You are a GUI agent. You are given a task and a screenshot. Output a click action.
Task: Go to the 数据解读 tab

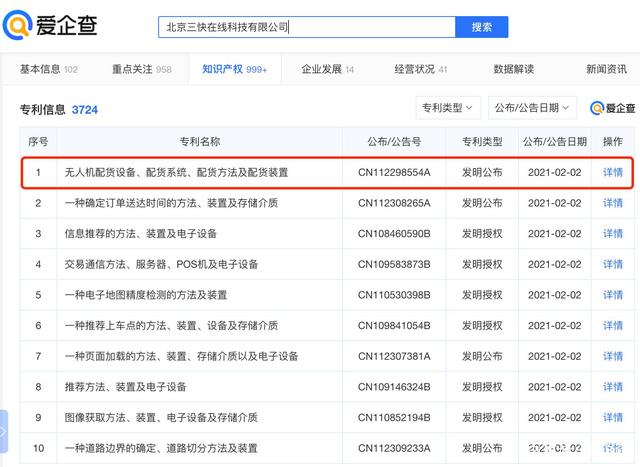513,69
